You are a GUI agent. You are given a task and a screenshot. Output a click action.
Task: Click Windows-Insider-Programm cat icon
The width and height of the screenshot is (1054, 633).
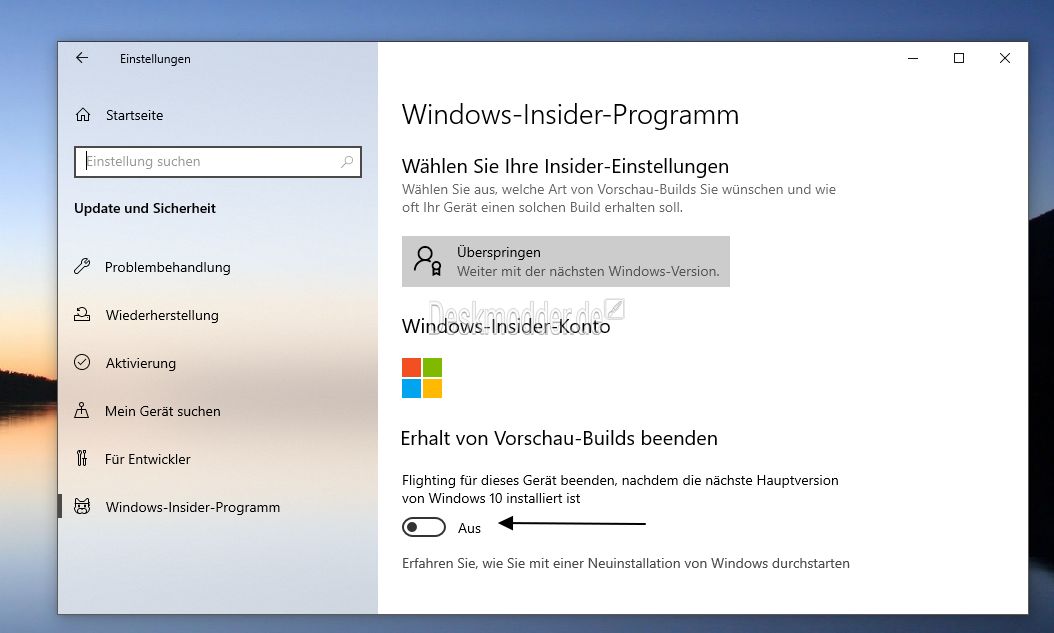(82, 507)
